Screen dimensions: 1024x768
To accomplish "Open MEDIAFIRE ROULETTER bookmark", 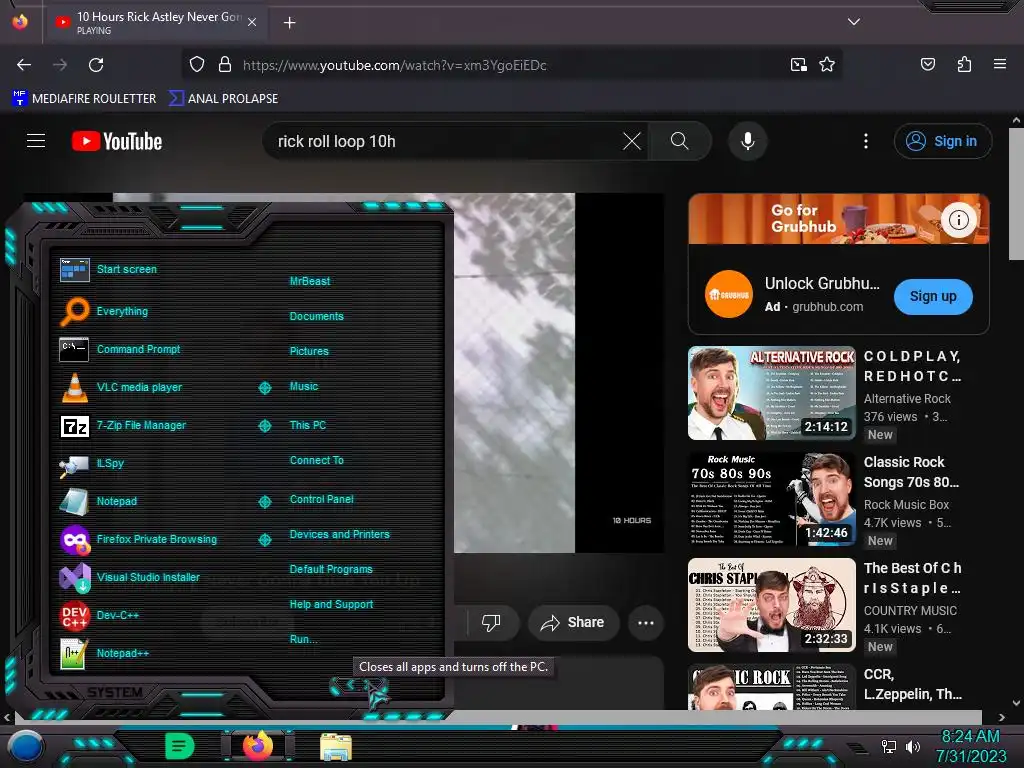I will tap(84, 98).
